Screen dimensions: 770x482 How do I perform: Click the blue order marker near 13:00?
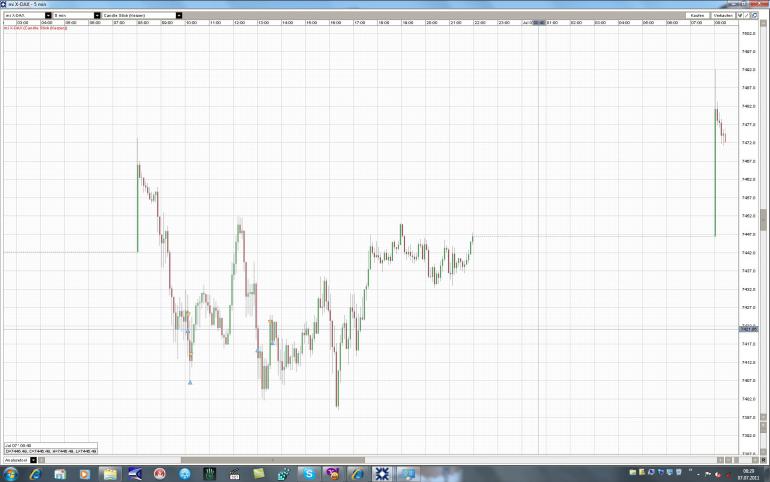258,350
